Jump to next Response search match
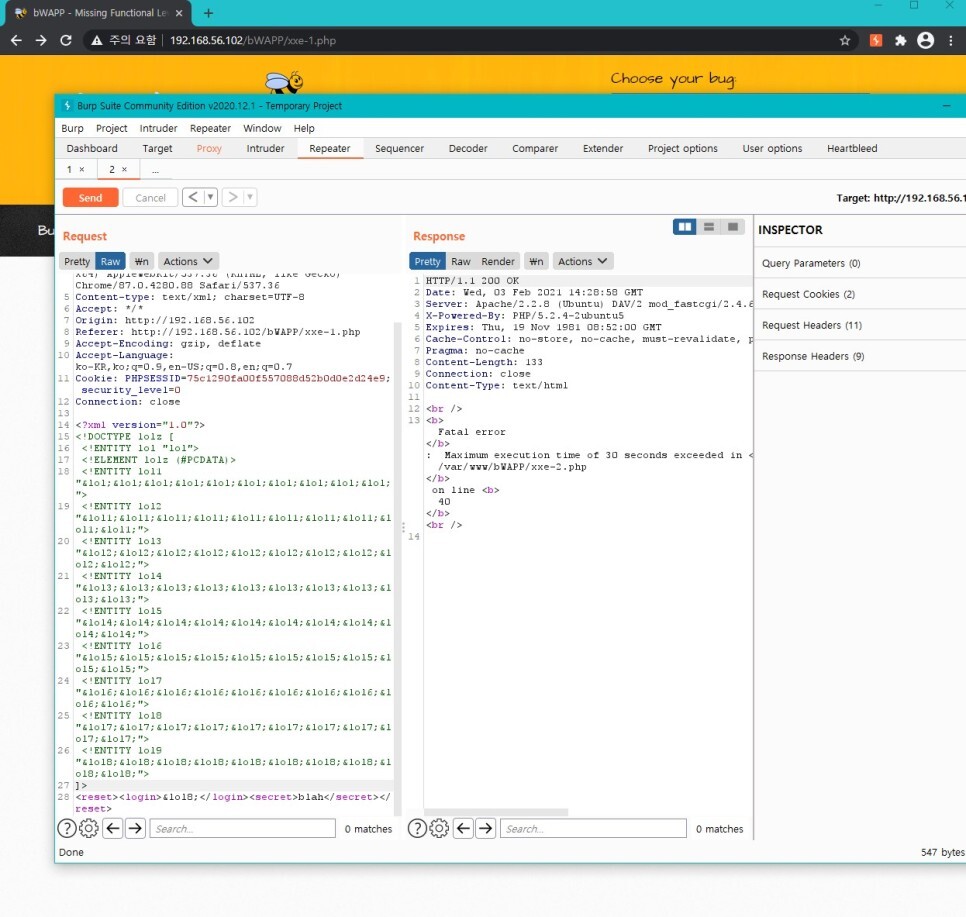The image size is (966, 917). (485, 828)
